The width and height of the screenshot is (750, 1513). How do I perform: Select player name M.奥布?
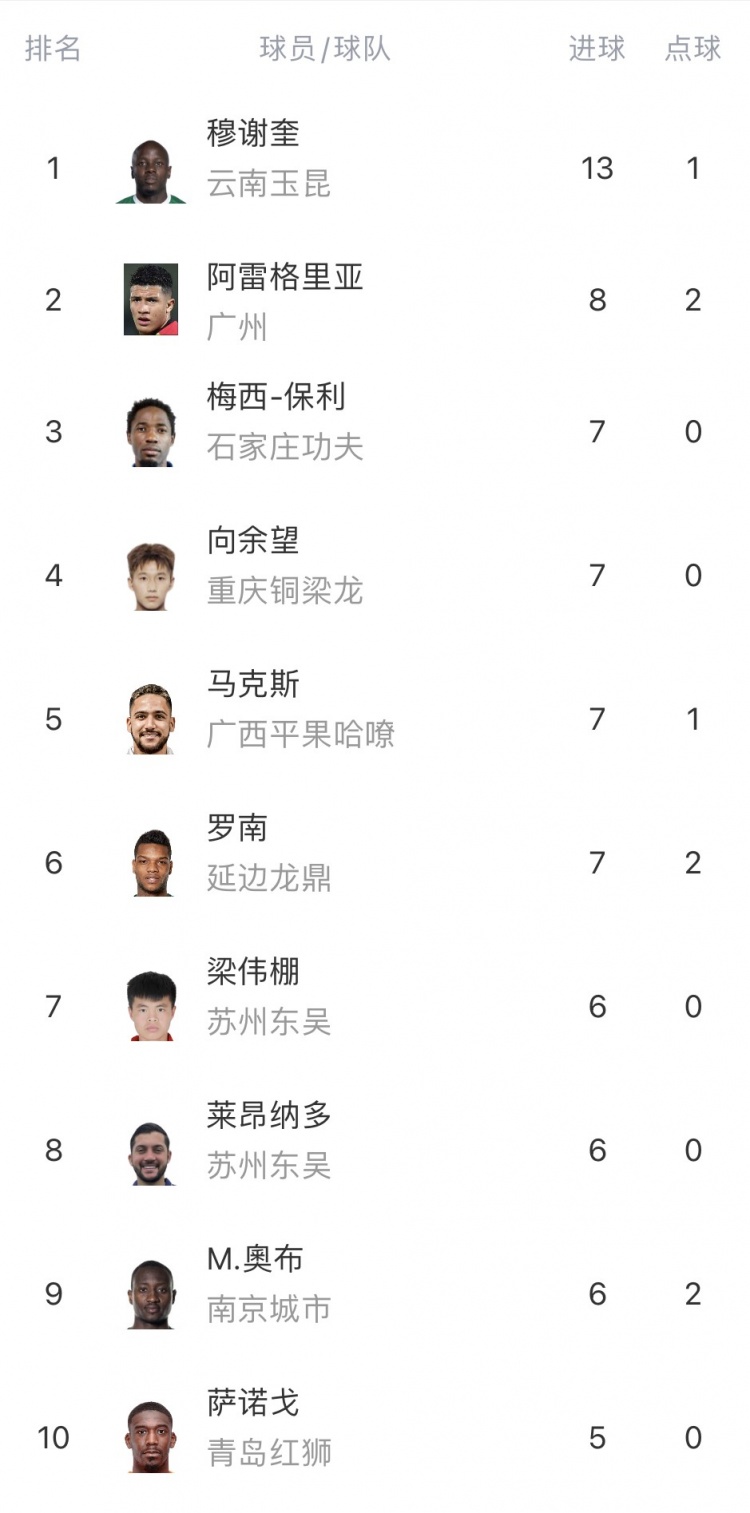tap(255, 1259)
